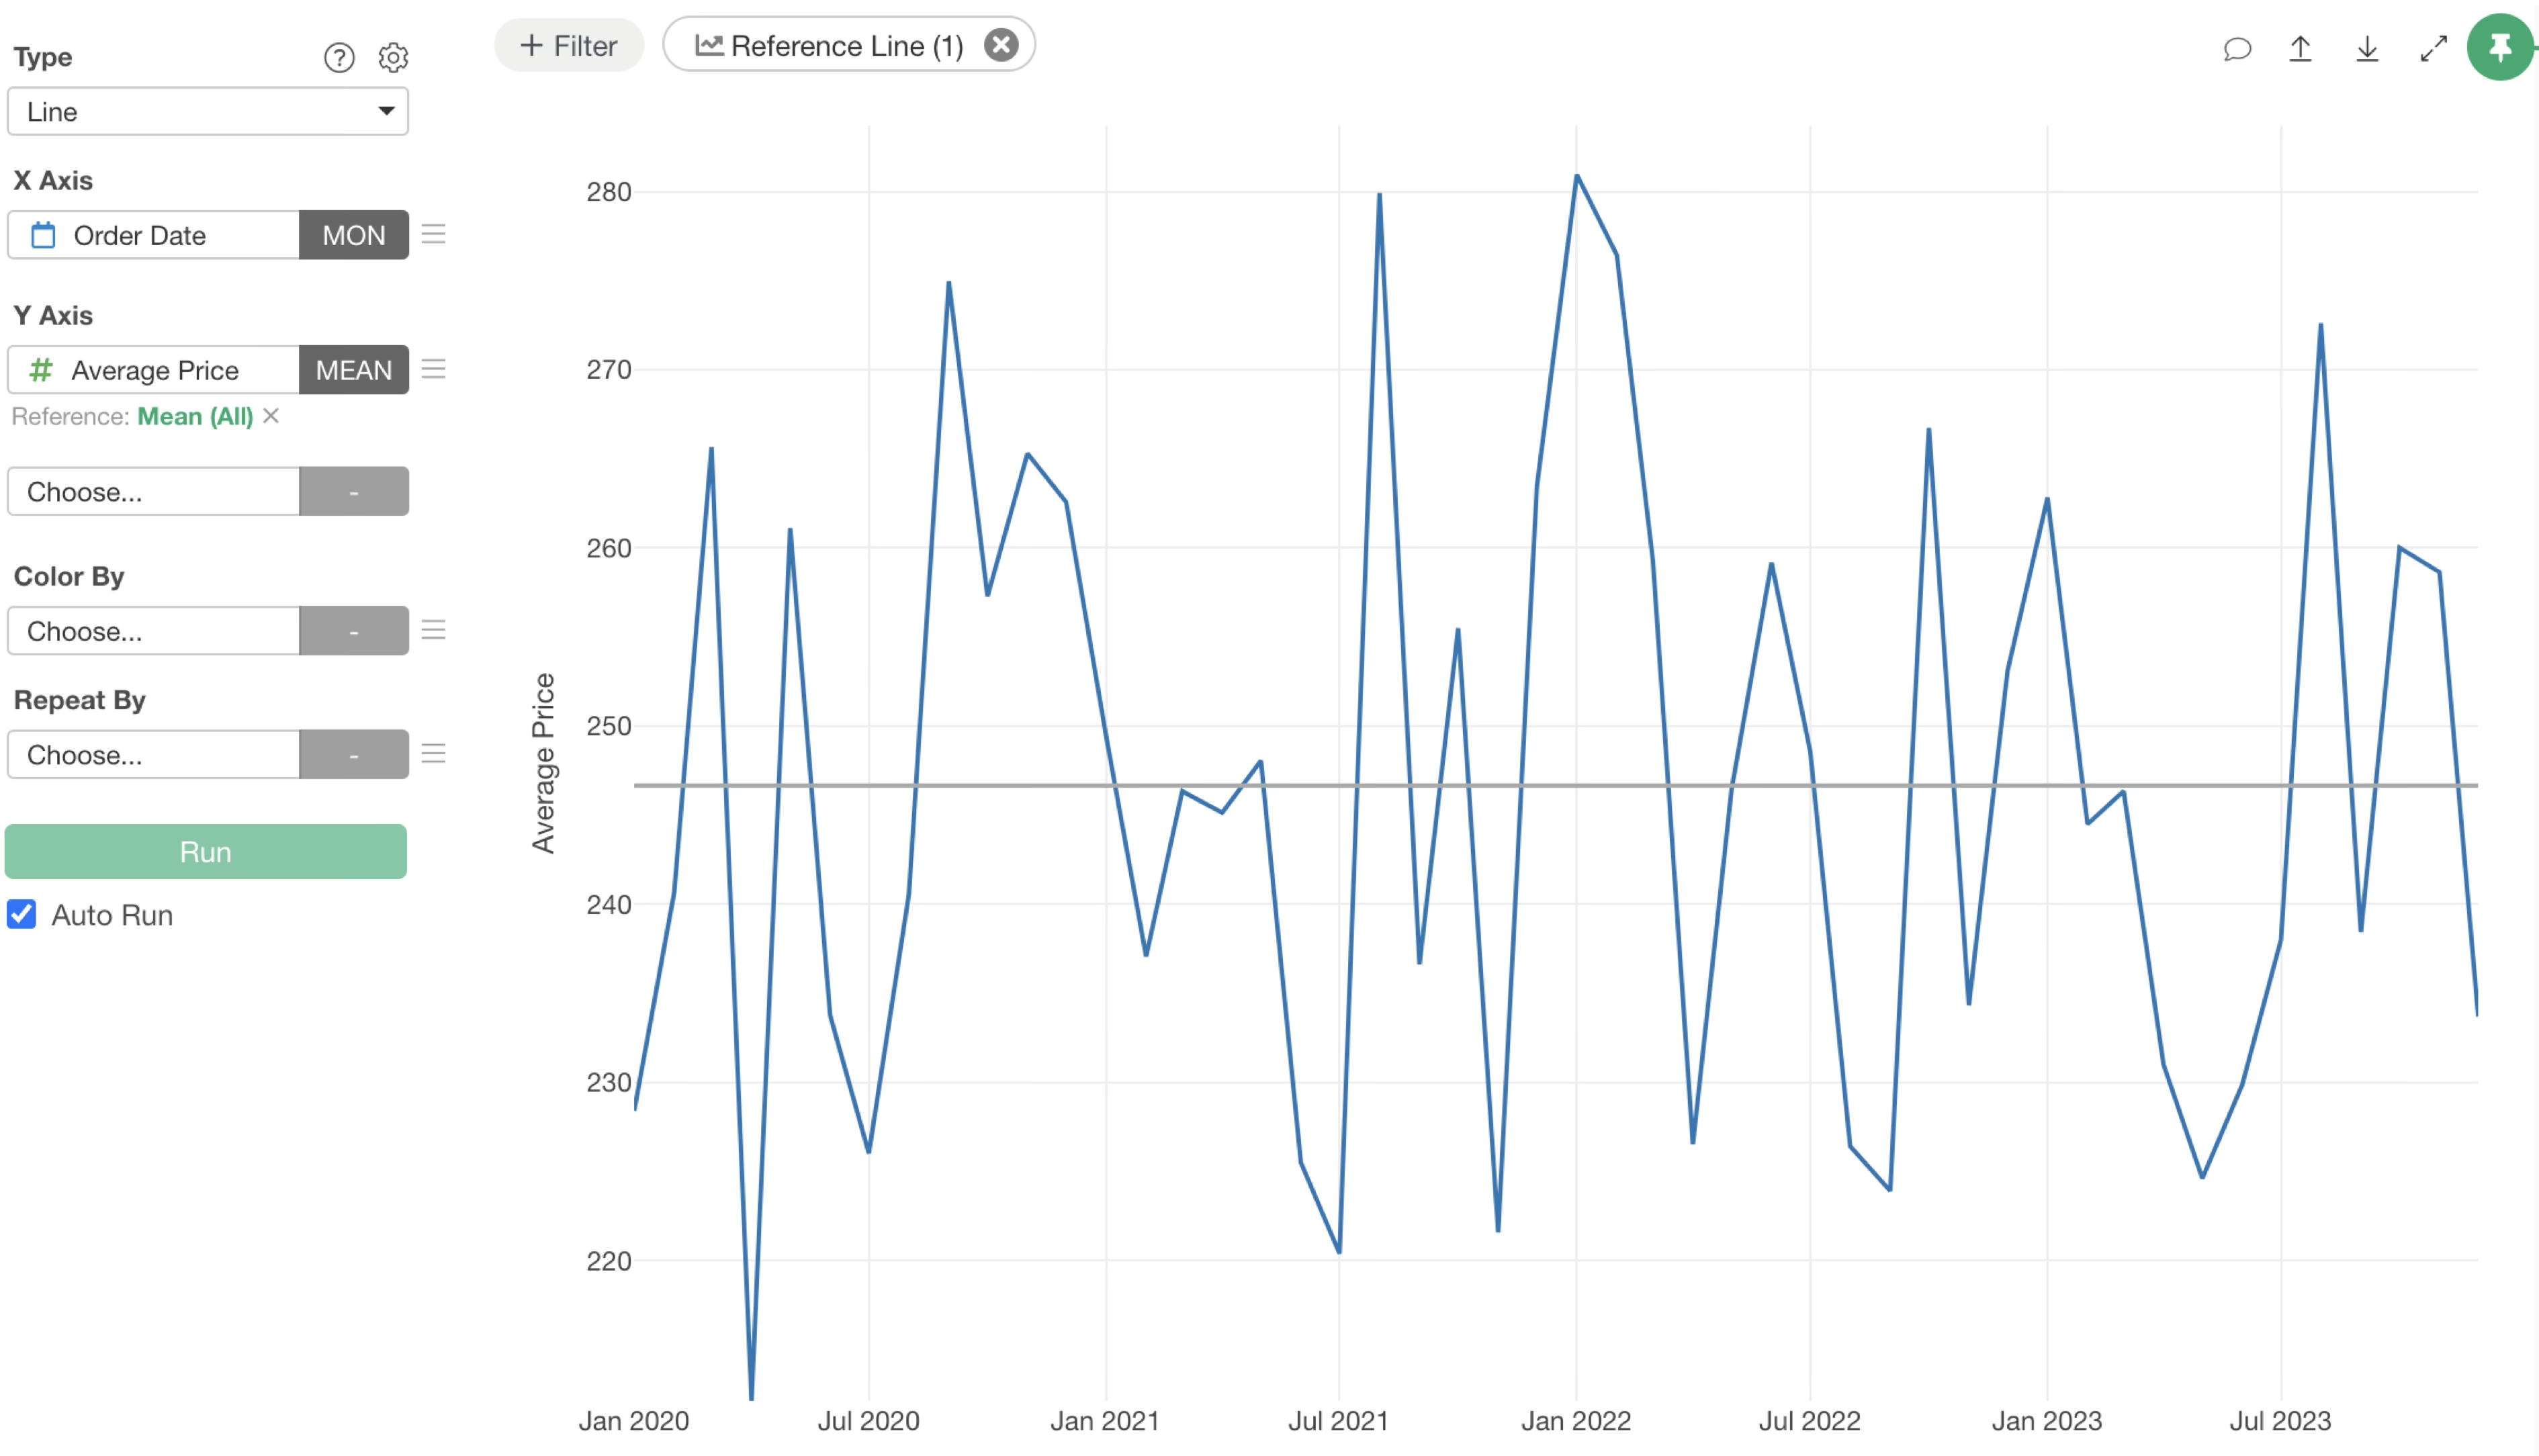The height and width of the screenshot is (1456, 2539).
Task: Open the MEAN aggregation dropdown
Action: (353, 370)
